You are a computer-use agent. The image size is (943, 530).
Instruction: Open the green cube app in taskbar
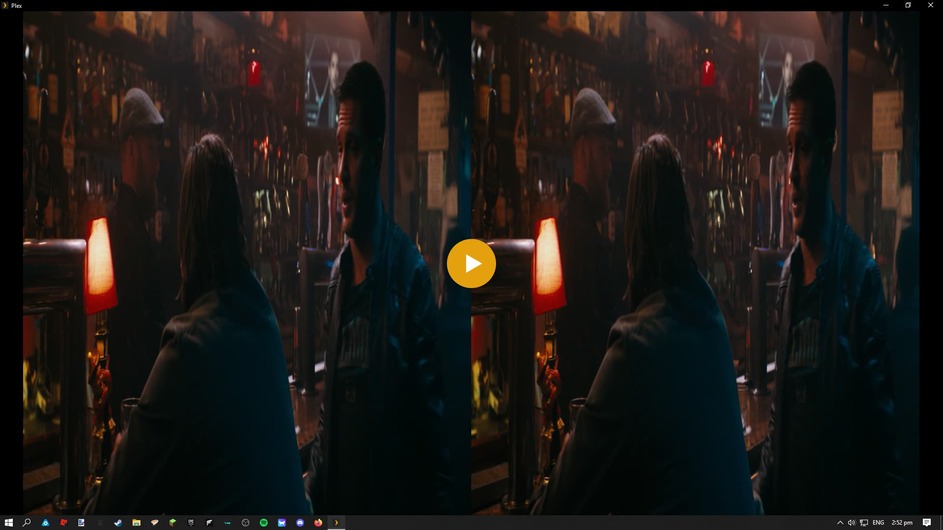[x=173, y=523]
